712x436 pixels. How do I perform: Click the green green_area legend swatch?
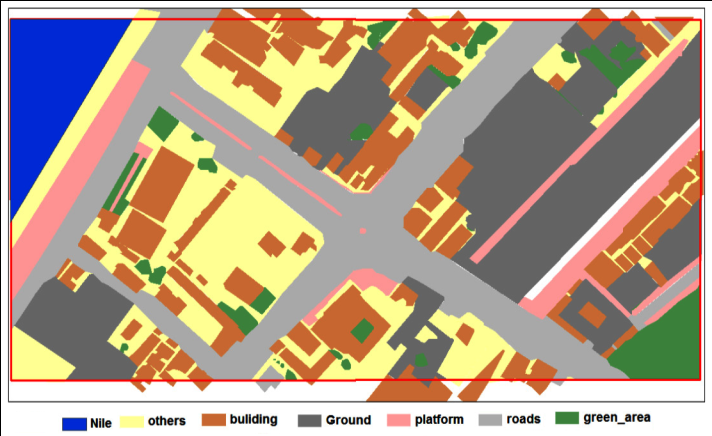[566, 419]
